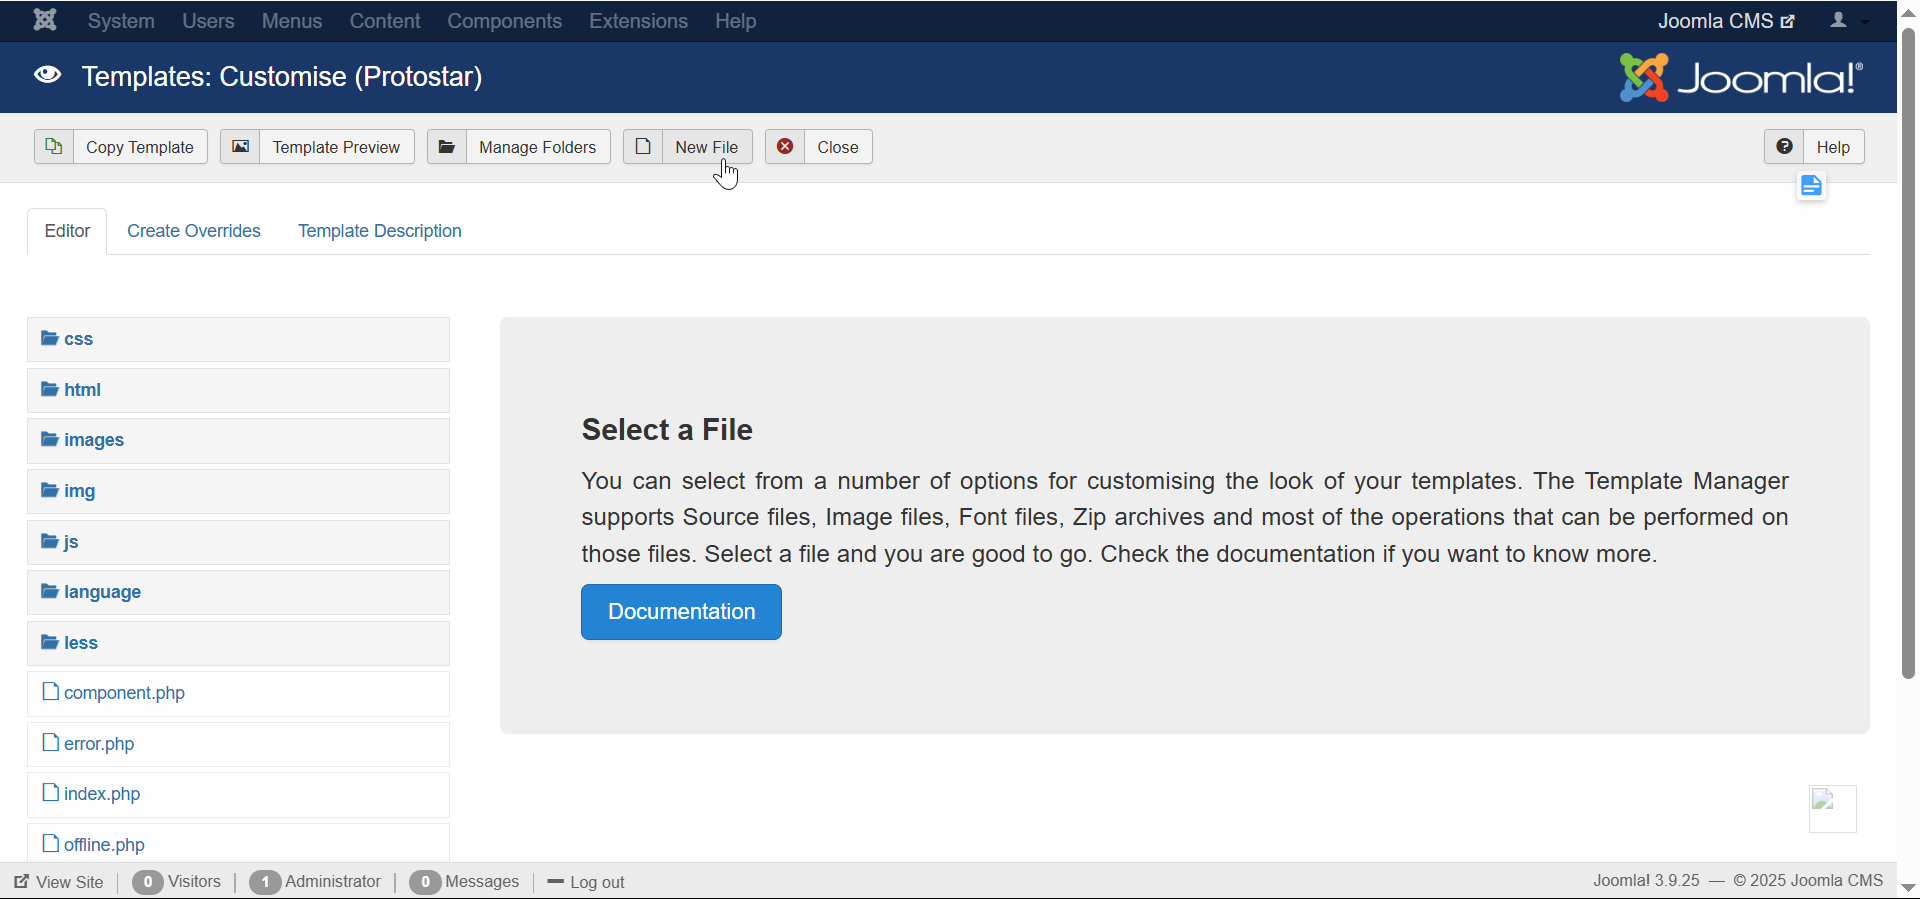Expand the language folder
1920x899 pixels.
click(x=101, y=592)
